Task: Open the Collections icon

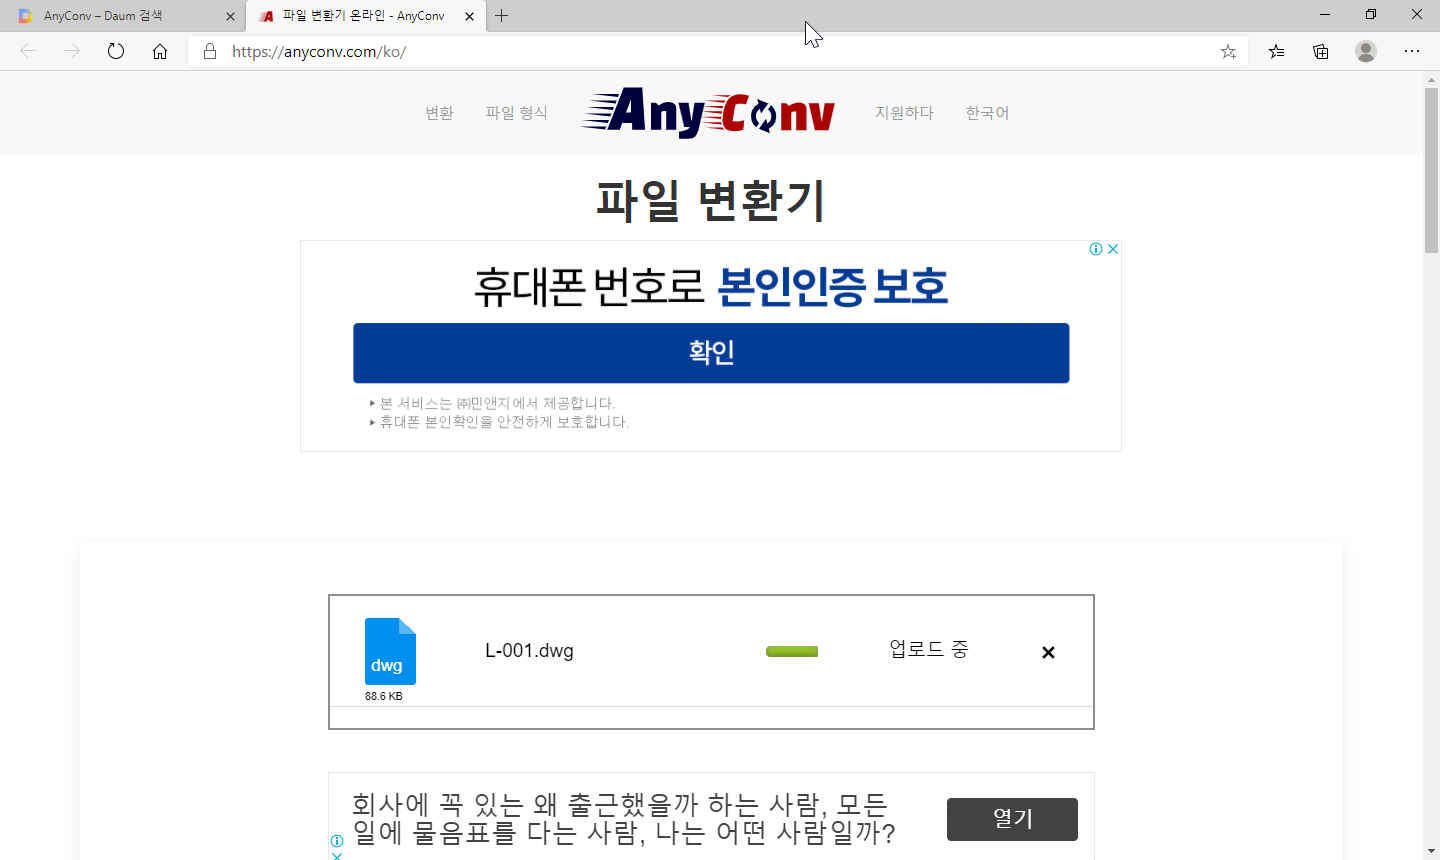Action: pos(1321,51)
